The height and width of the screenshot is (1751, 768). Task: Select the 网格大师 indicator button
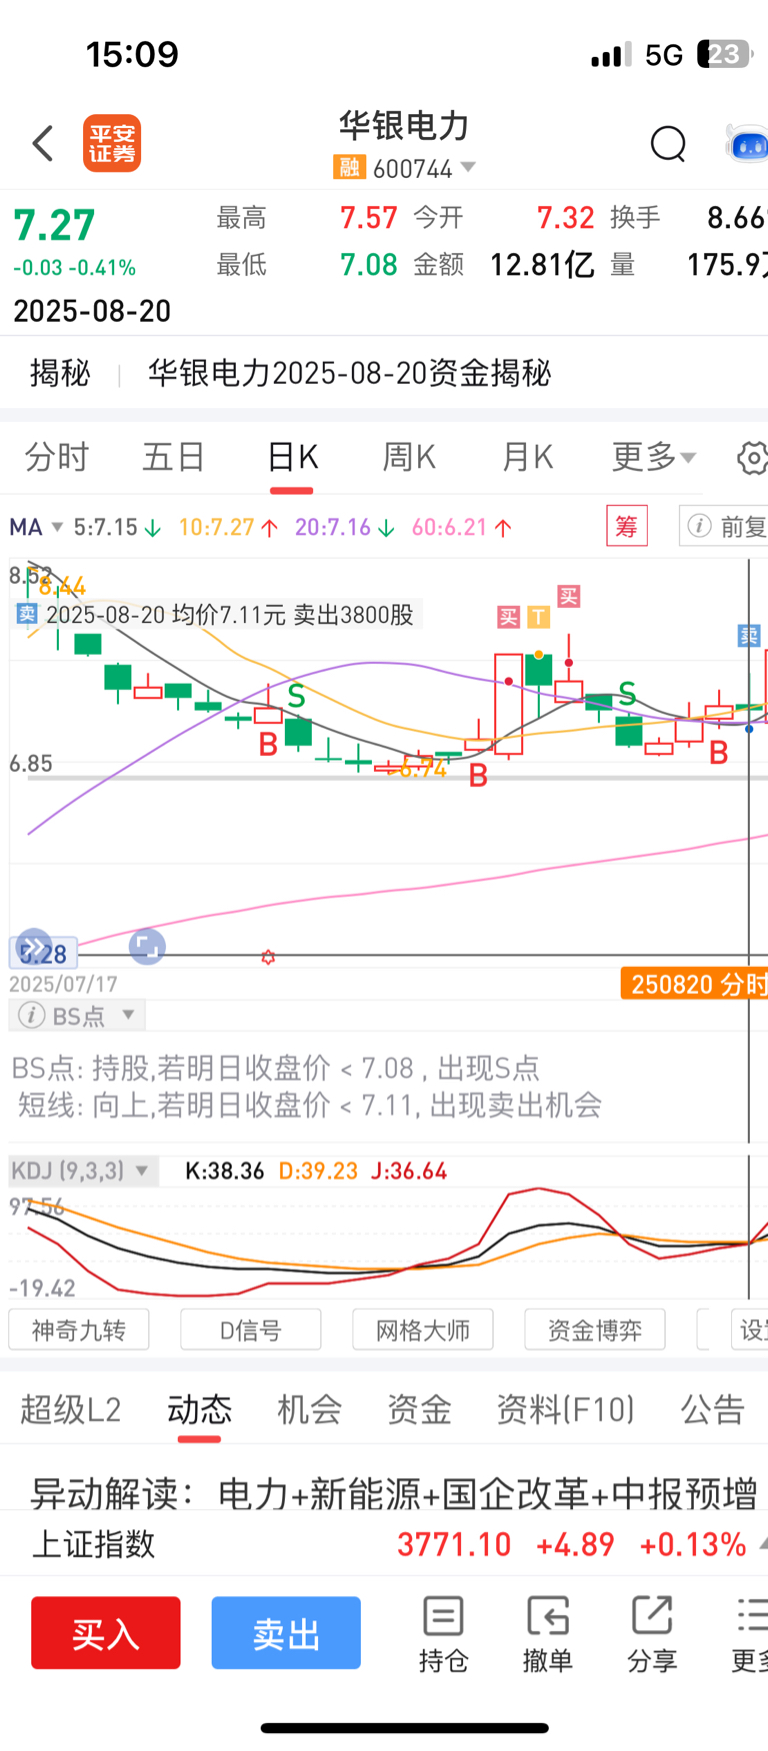pos(423,1330)
